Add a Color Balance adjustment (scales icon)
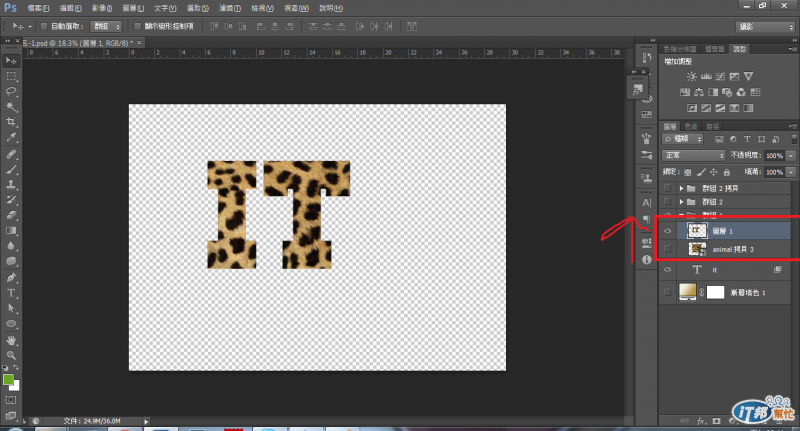Viewport: 800px width, 431px height. tap(699, 92)
